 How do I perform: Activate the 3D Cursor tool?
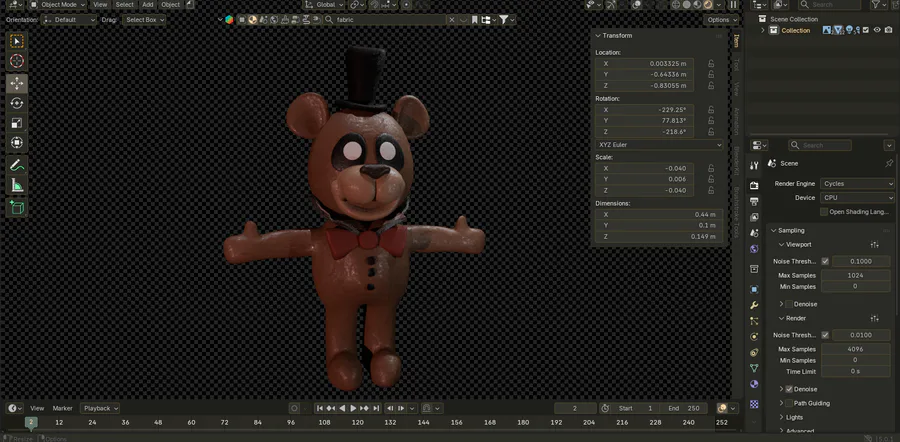tap(17, 61)
